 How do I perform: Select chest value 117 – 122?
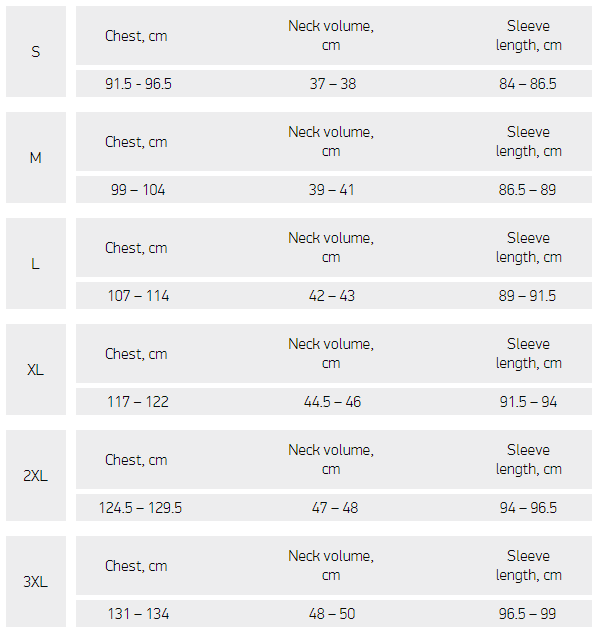[x=138, y=402]
